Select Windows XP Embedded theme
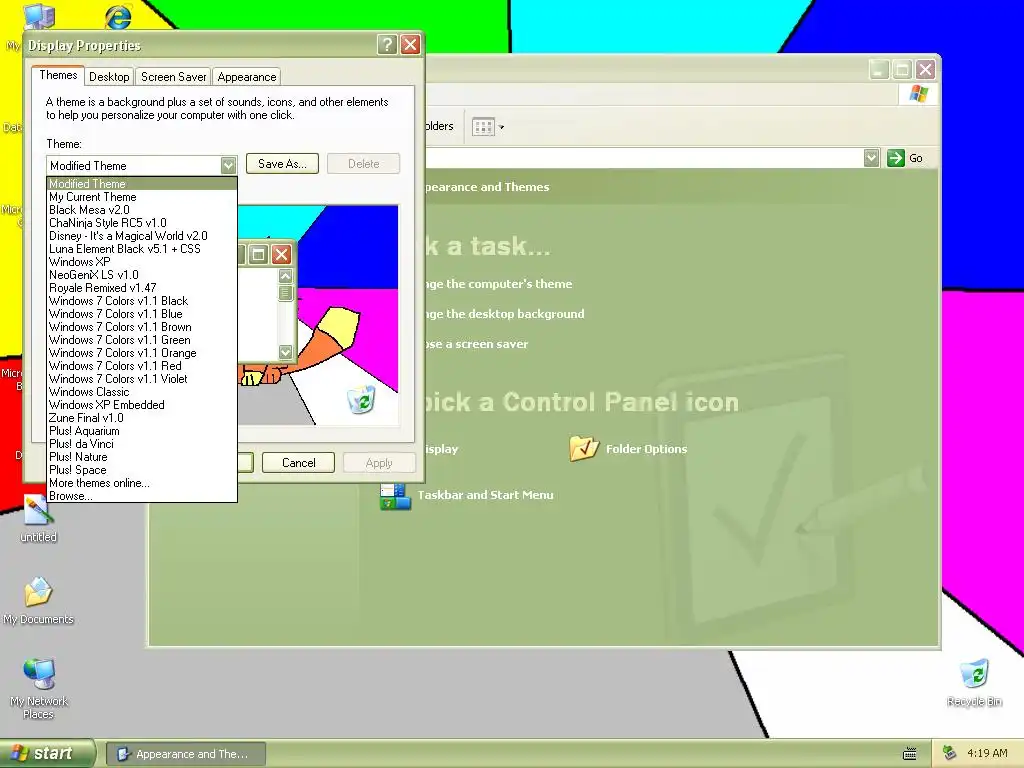 142,405
